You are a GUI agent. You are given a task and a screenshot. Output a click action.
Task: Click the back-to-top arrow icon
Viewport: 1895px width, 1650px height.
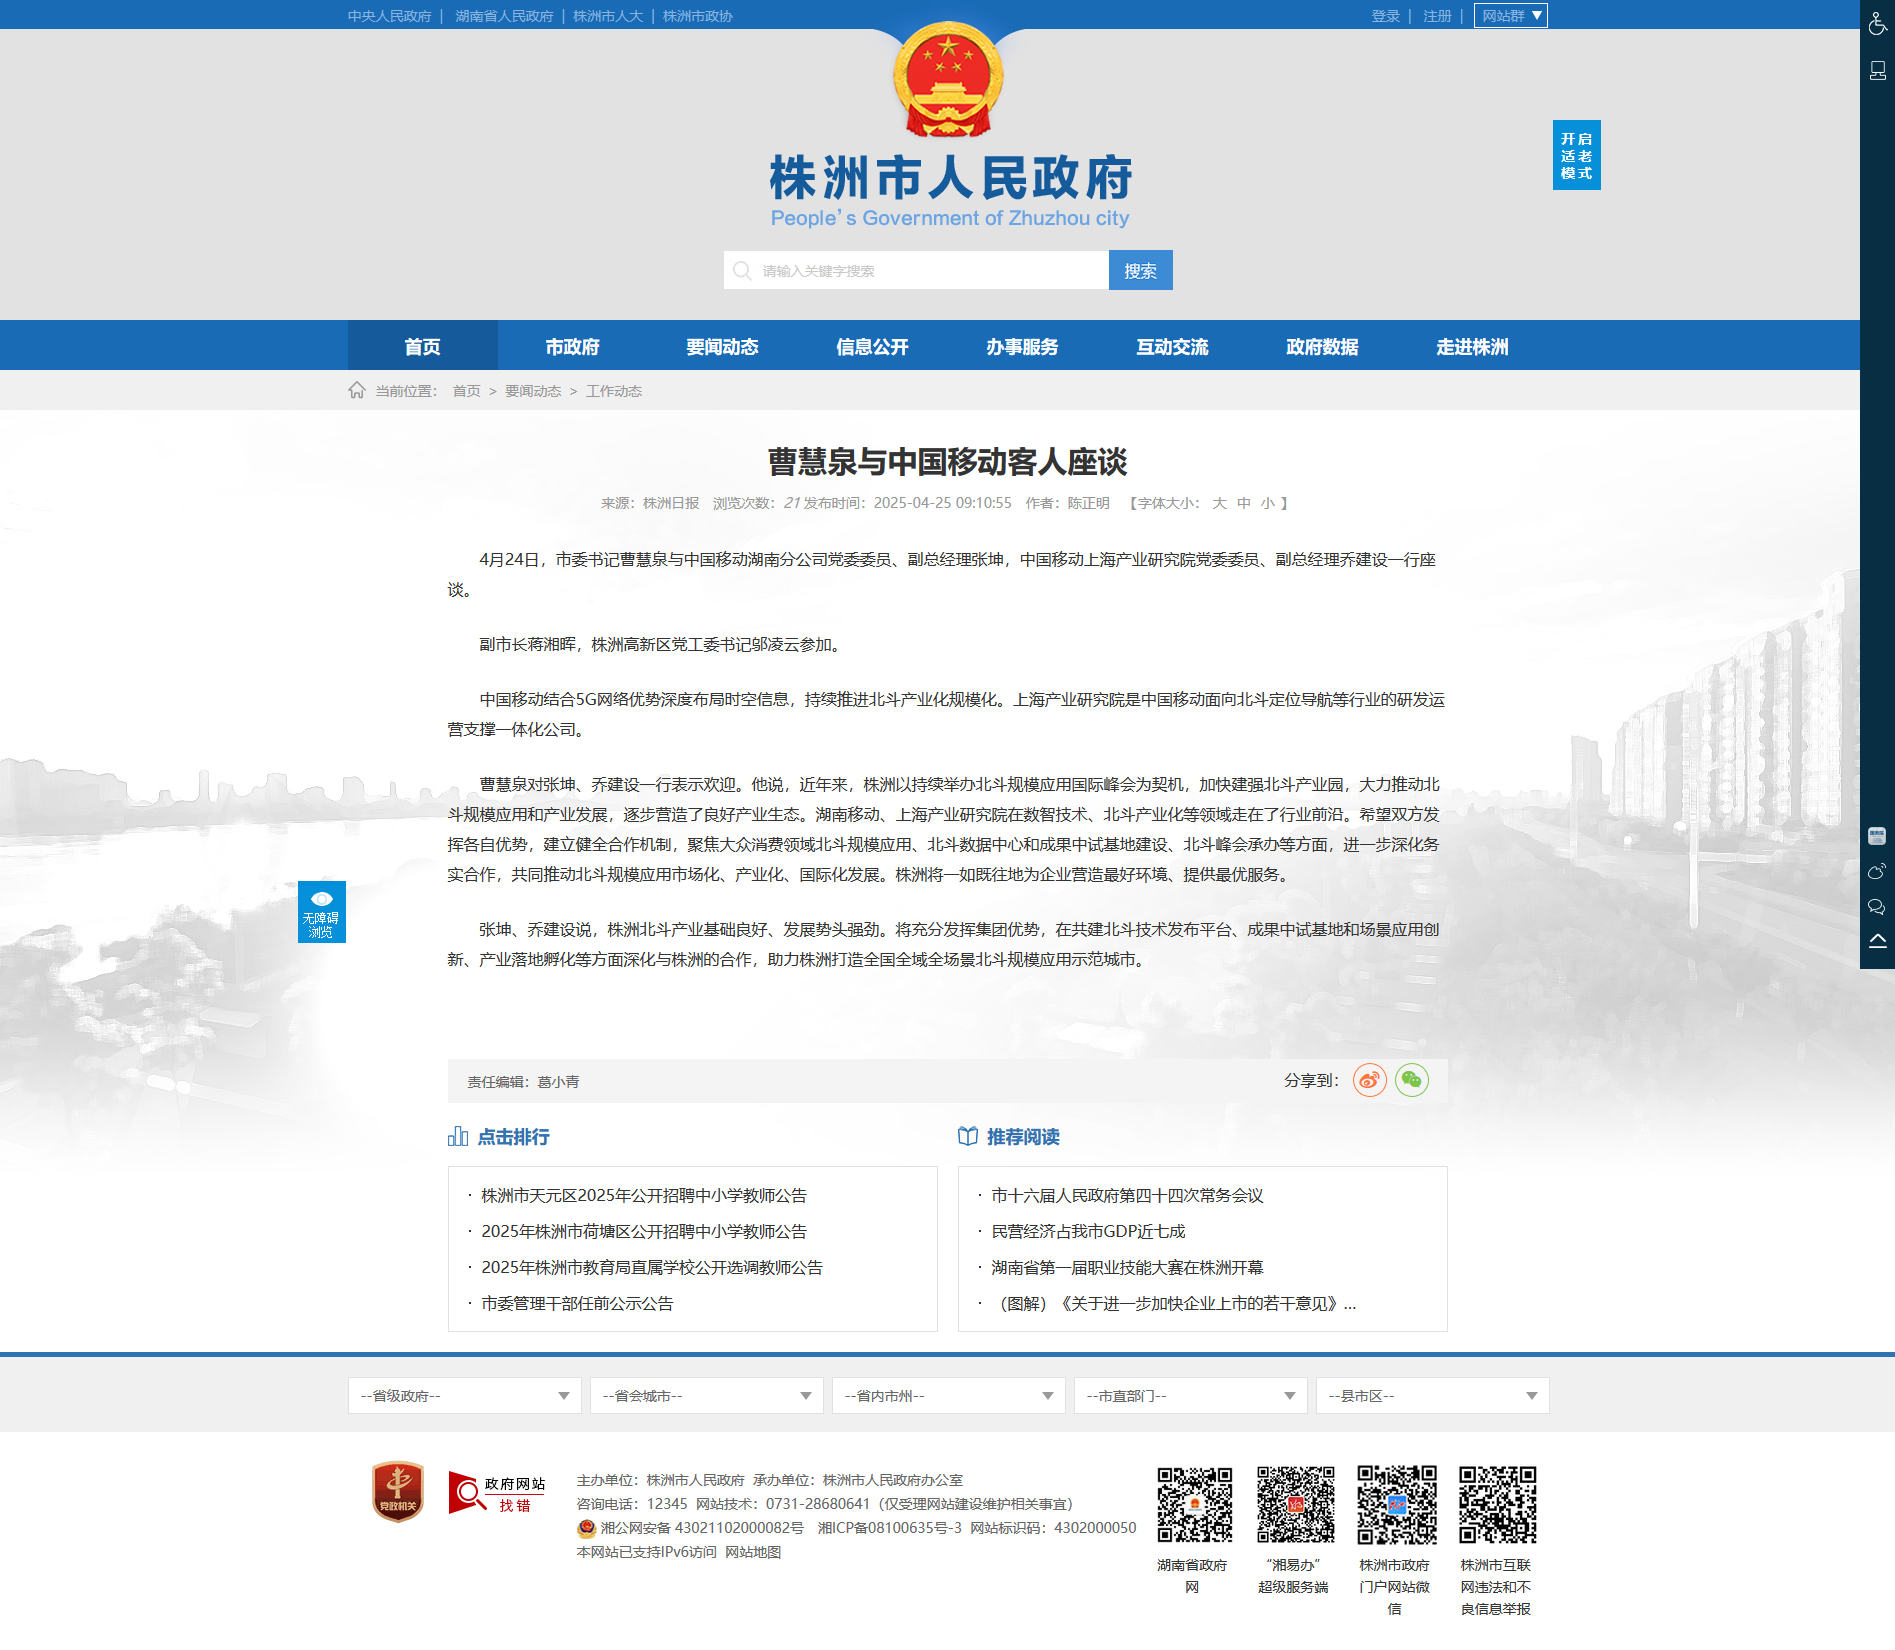(1877, 941)
